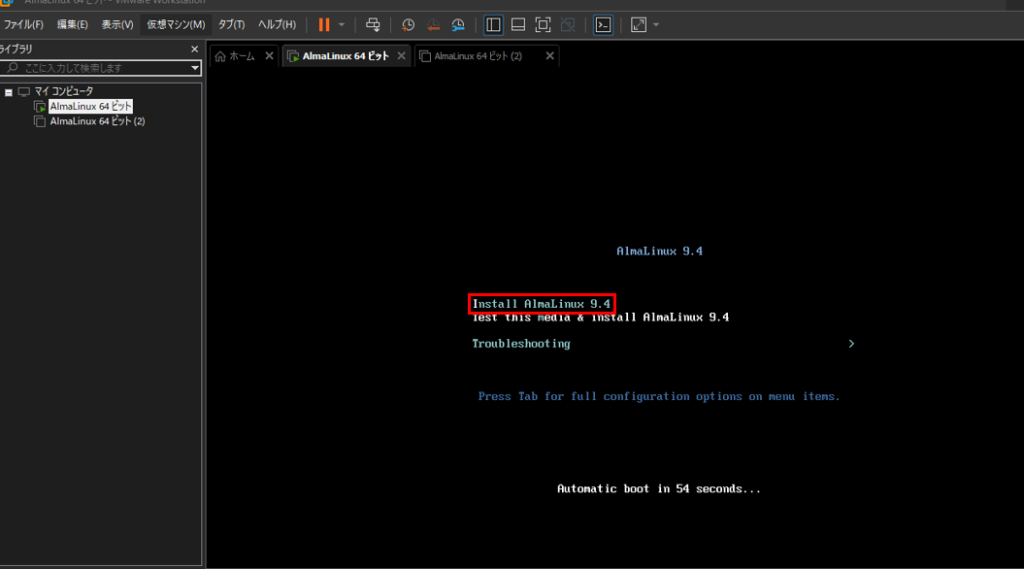Take a snapshot using the clock-plus icon
Viewport: 1024px width, 569px height.
click(408, 24)
